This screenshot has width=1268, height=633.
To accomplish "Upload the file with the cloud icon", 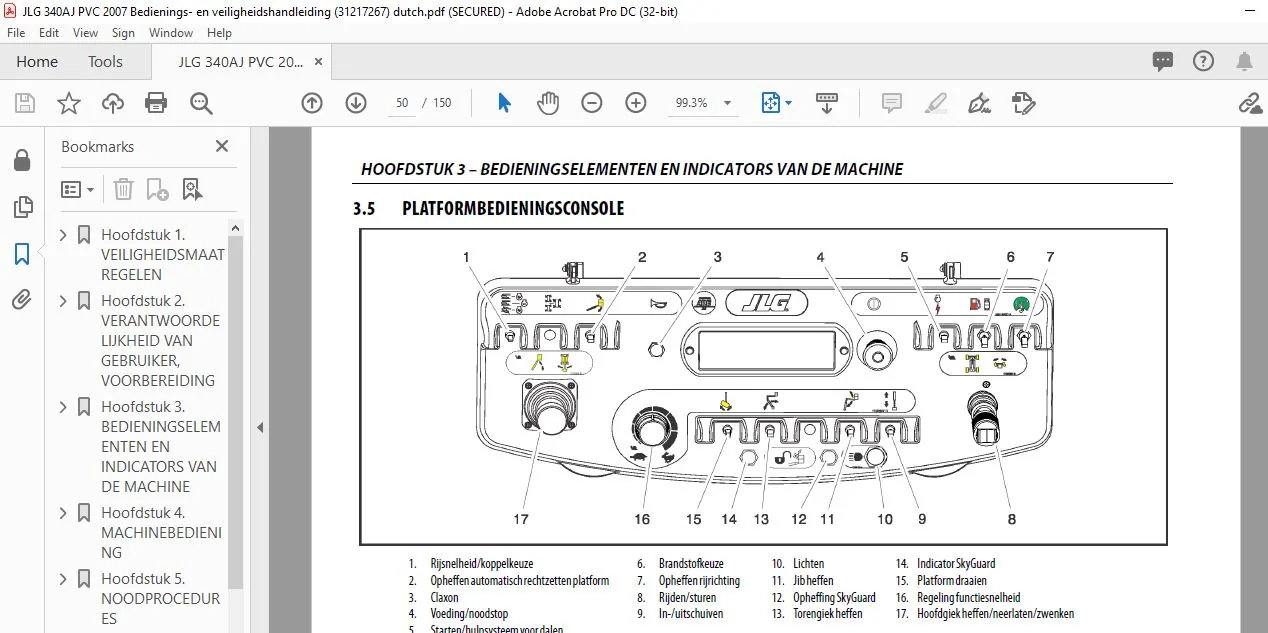I will pos(113,103).
